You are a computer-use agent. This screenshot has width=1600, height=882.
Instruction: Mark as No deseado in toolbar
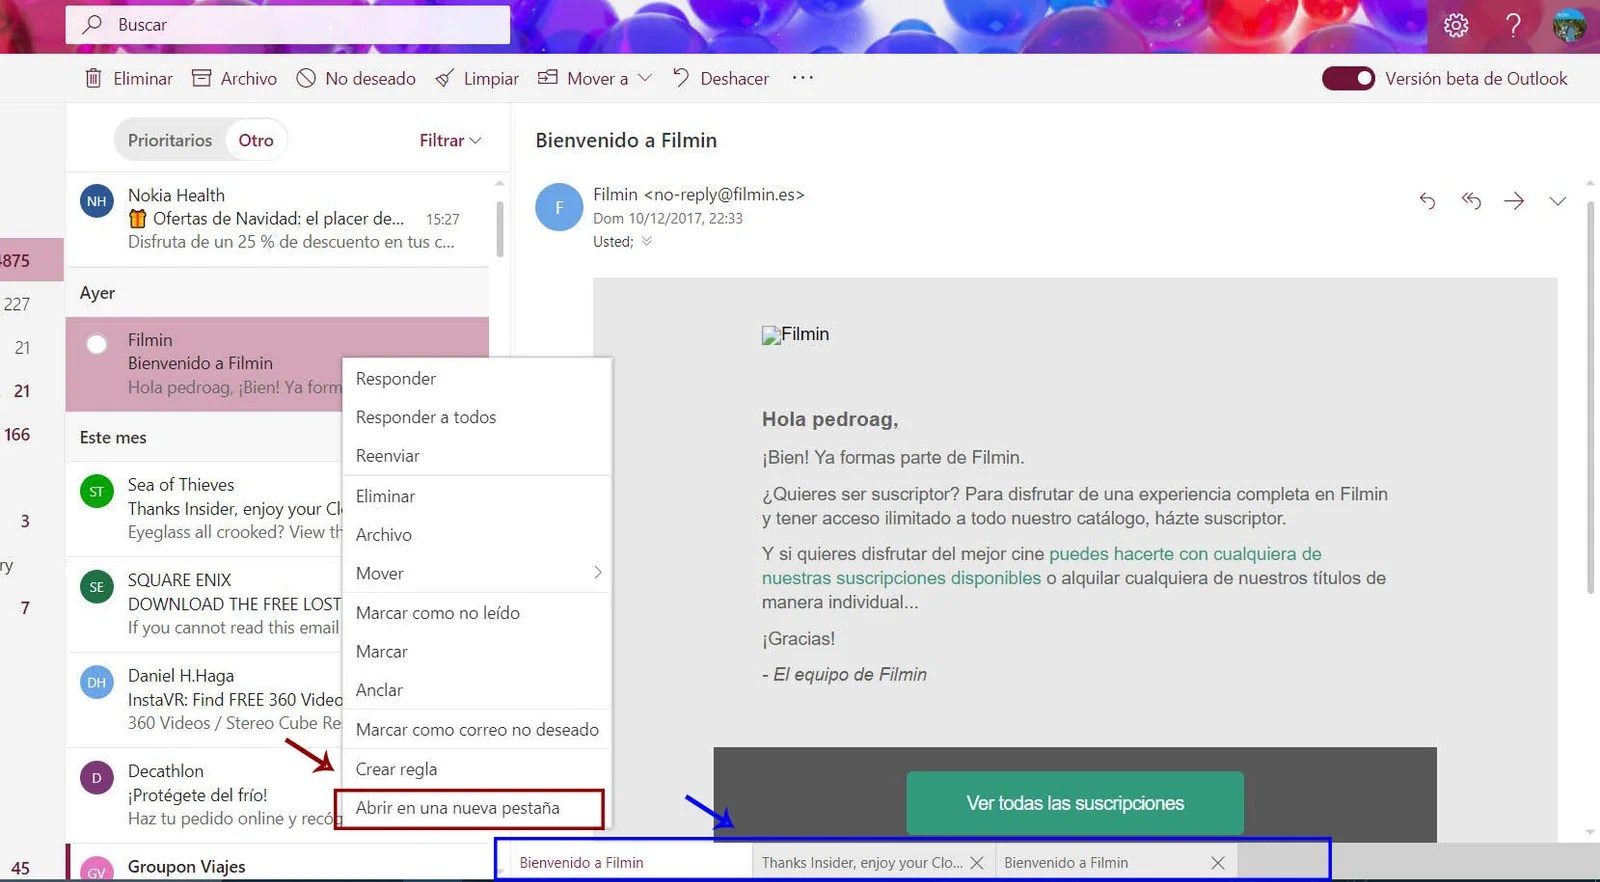[x=356, y=78]
